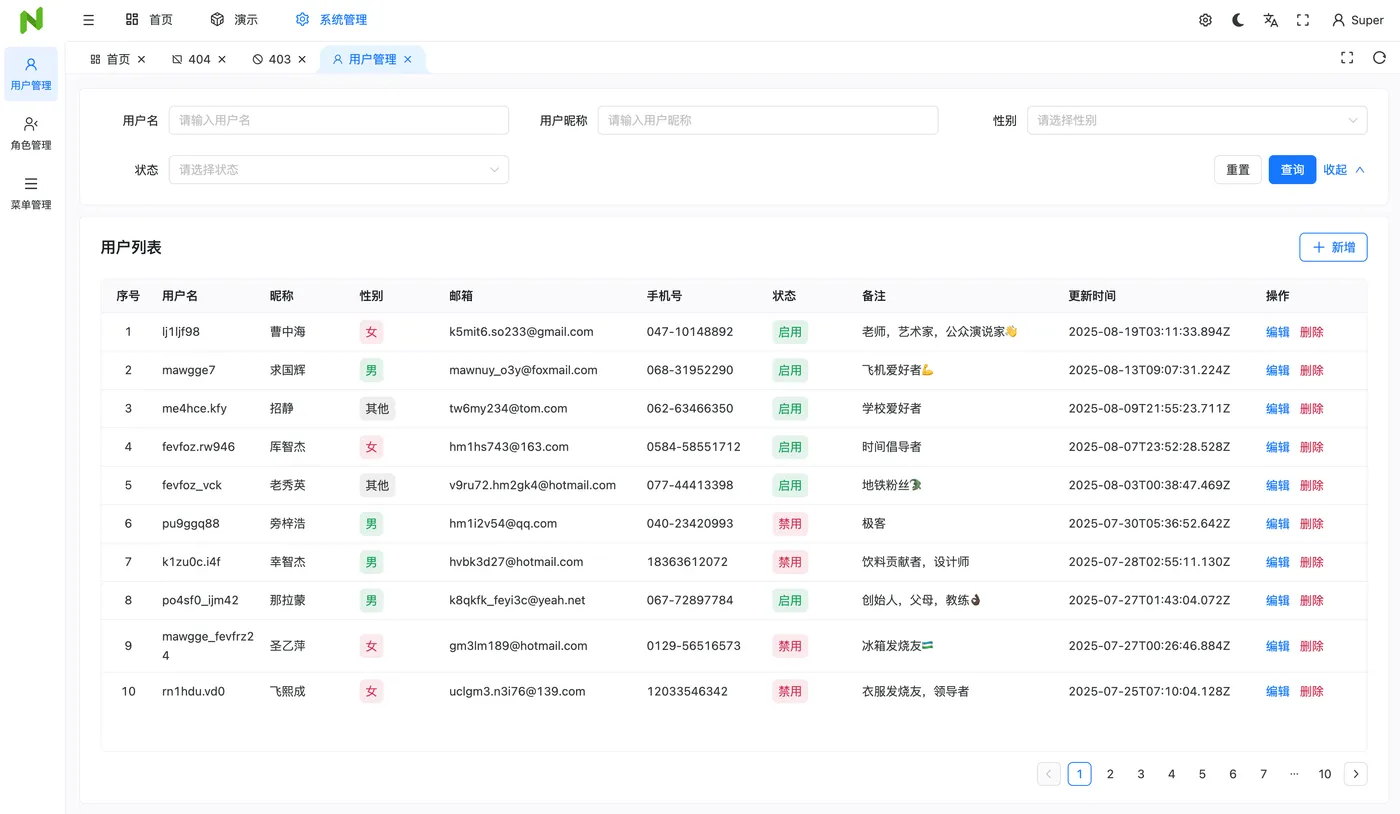The width and height of the screenshot is (1400, 814).
Task: Edit user lj1ljf98
Action: pos(1278,332)
